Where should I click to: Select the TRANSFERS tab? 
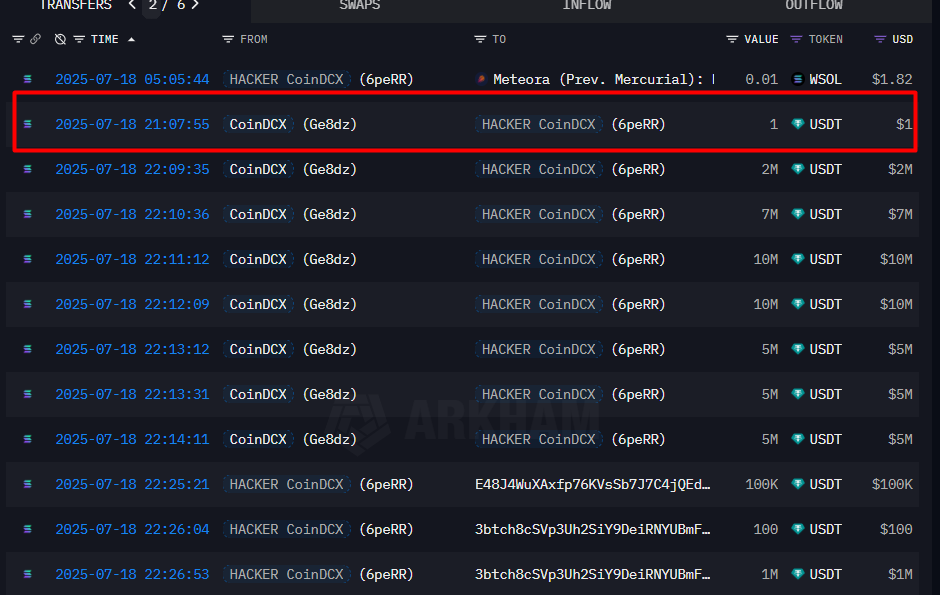(x=76, y=5)
